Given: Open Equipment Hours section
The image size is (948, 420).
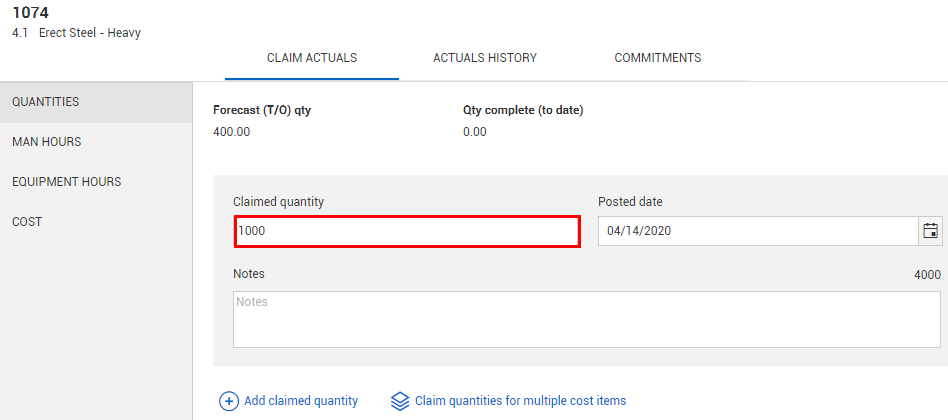Looking at the screenshot, I should [66, 182].
